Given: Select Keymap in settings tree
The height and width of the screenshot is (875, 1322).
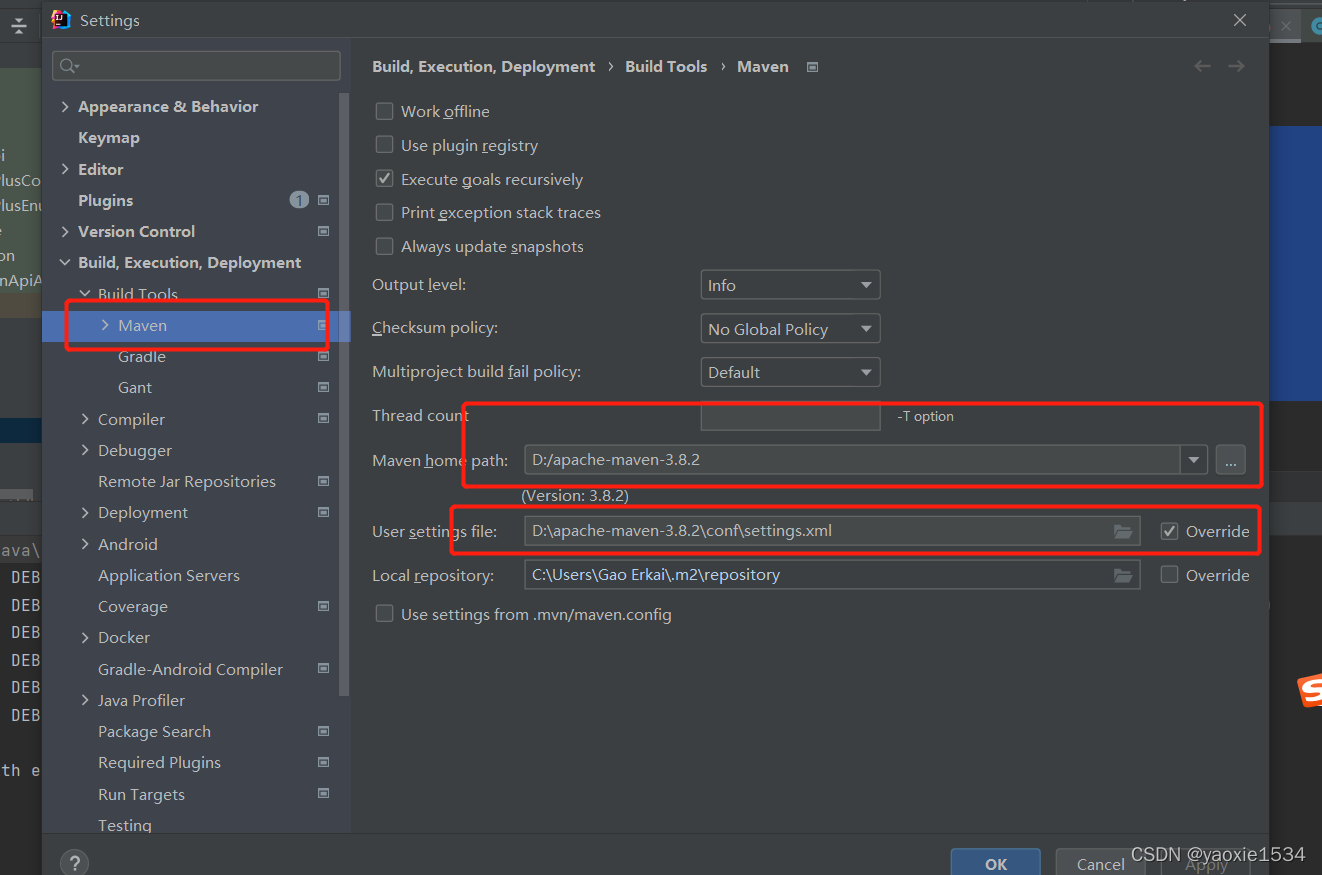Looking at the screenshot, I should pyautogui.click(x=109, y=137).
